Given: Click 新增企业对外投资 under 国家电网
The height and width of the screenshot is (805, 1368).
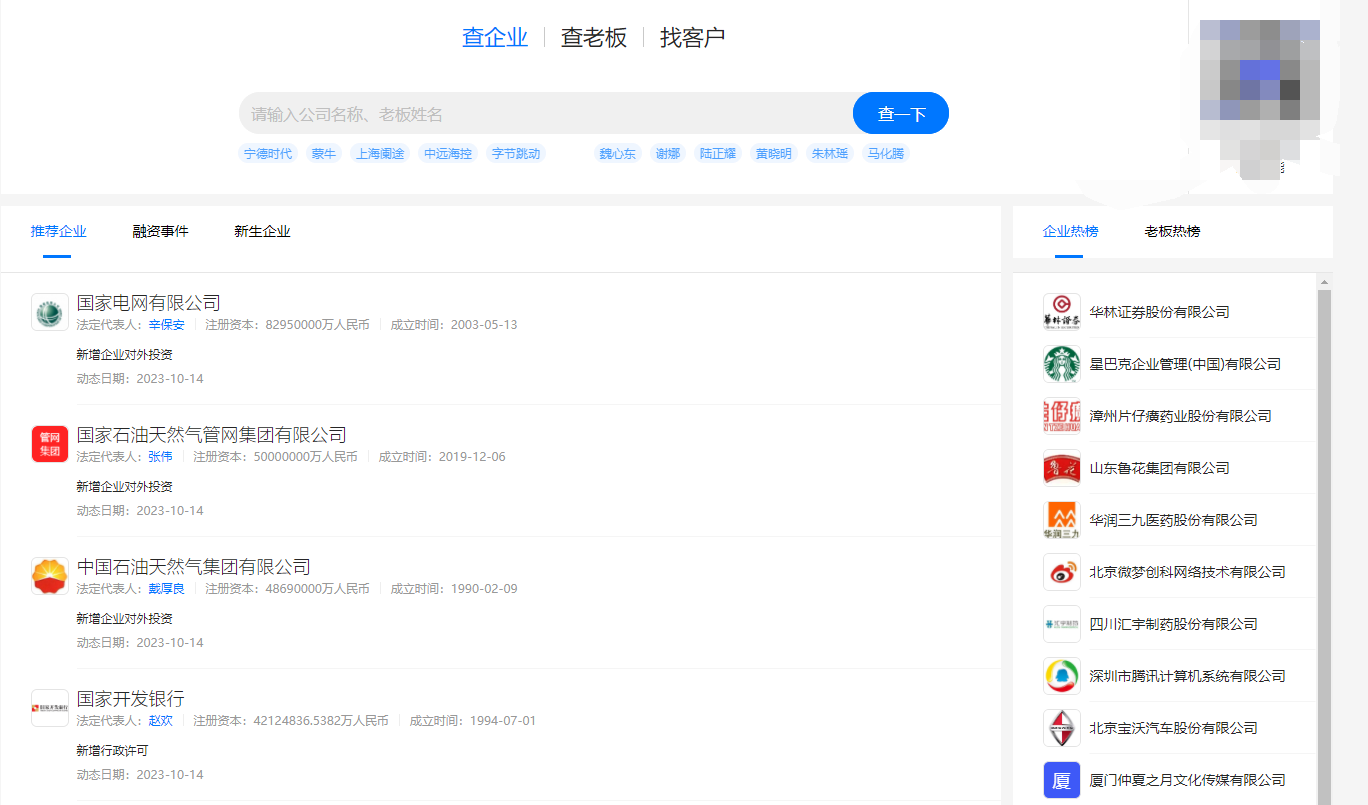Looking at the screenshot, I should click(125, 355).
